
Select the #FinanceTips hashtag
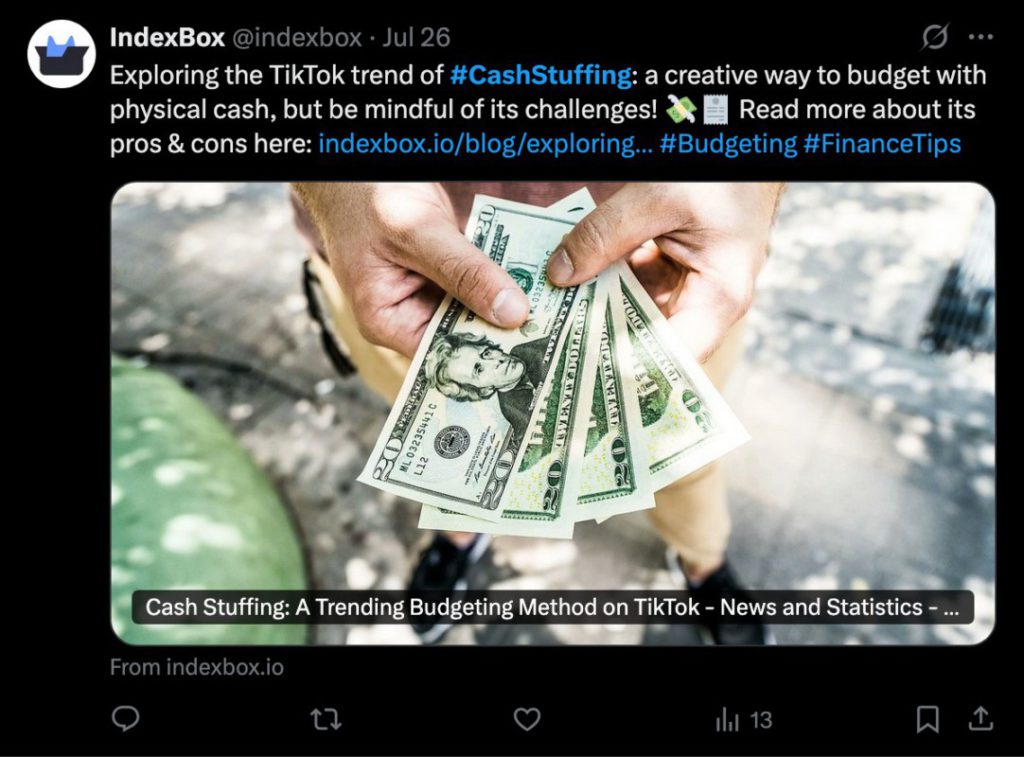[x=882, y=143]
